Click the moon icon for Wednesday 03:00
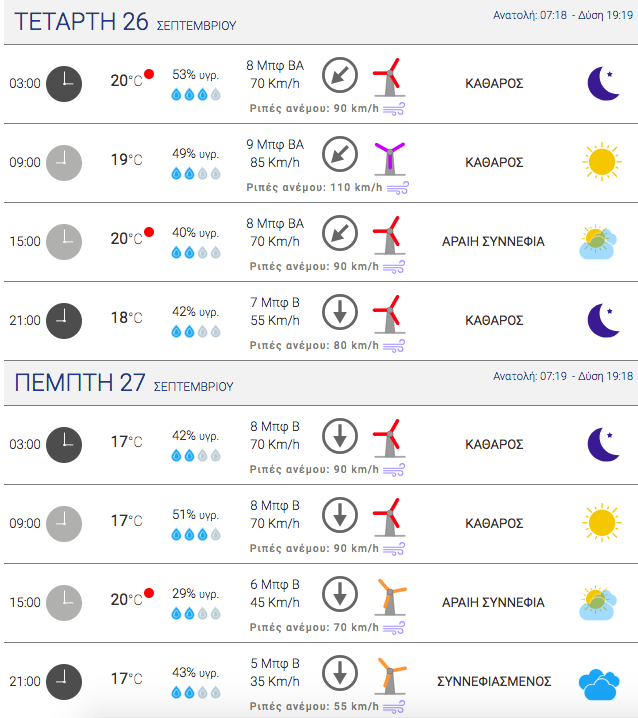Viewport: 638px width, 718px height. 602,84
